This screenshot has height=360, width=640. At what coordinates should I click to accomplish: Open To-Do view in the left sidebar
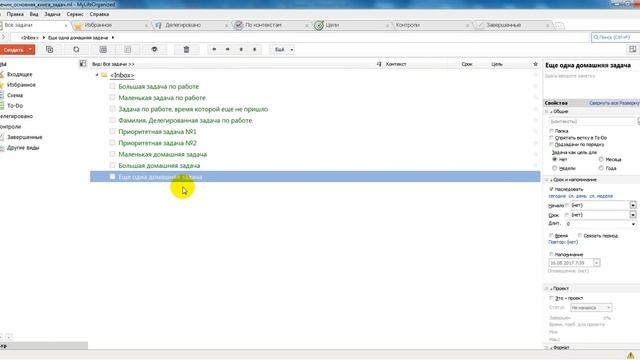(x=15, y=106)
